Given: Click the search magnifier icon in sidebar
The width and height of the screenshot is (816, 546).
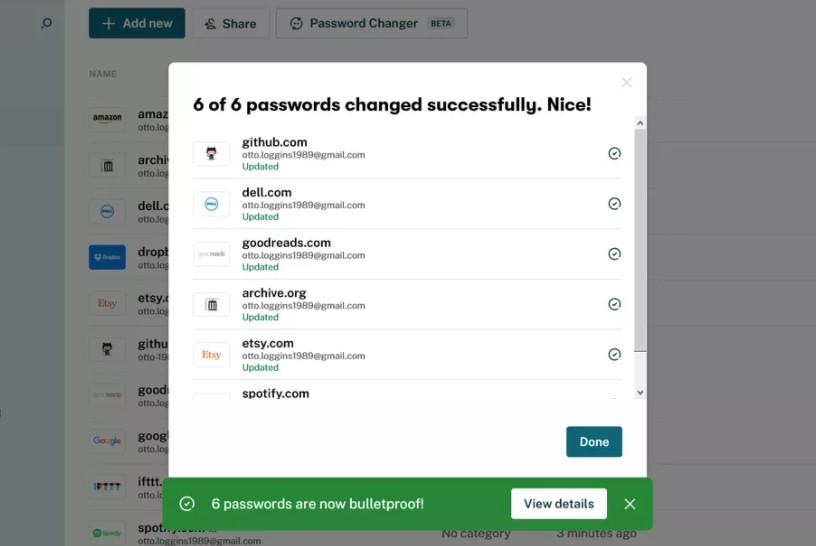Looking at the screenshot, I should pos(46,23).
